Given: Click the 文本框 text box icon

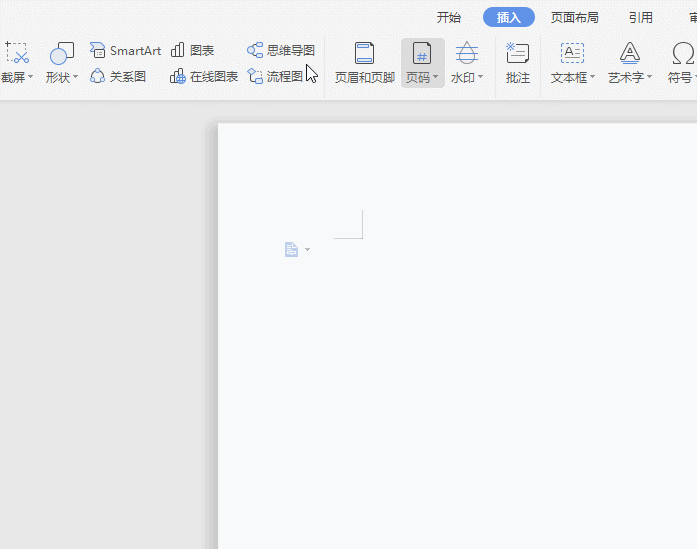Looking at the screenshot, I should 572,54.
